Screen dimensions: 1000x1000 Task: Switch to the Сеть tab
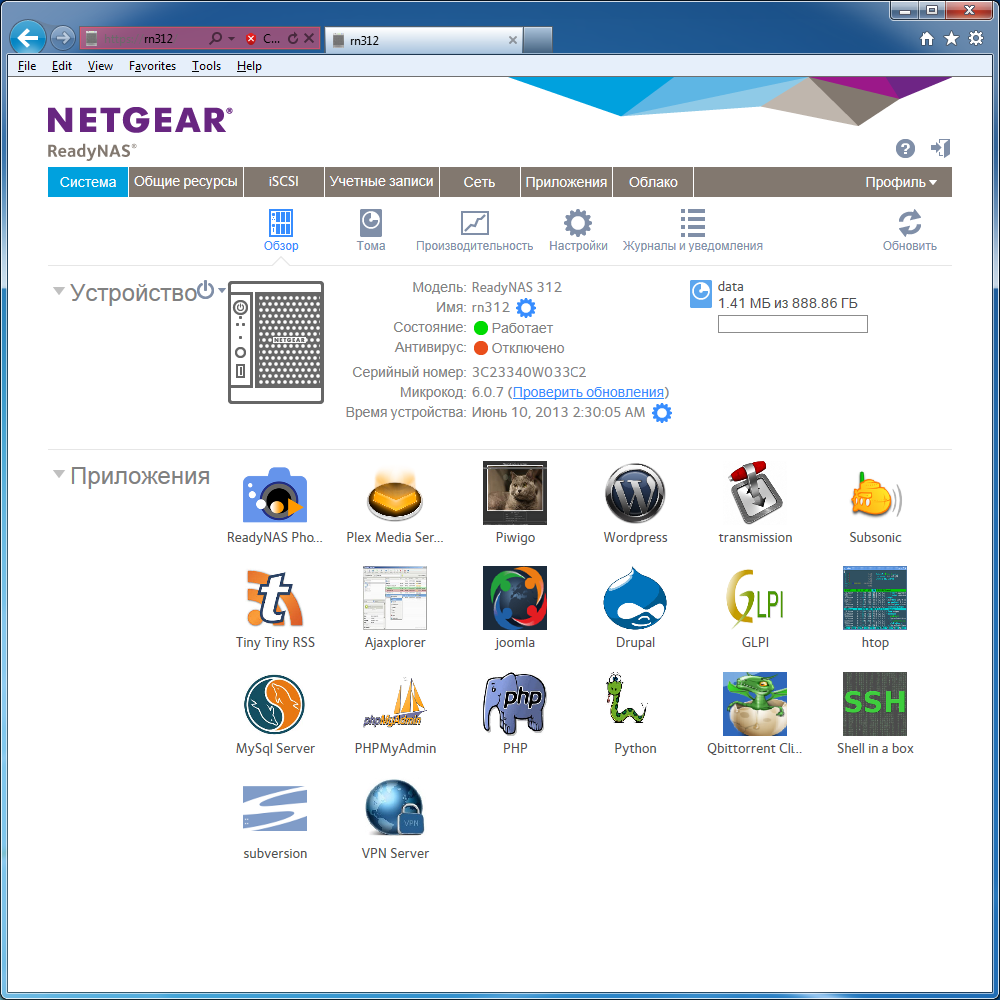pyautogui.click(x=480, y=182)
